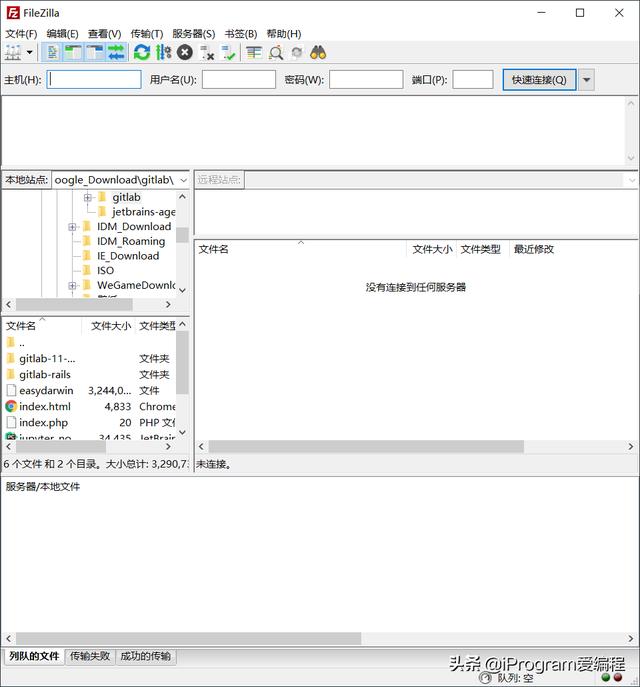The width and height of the screenshot is (640, 687).
Task: Sort remote files by 文件类型 column
Action: coord(482,249)
